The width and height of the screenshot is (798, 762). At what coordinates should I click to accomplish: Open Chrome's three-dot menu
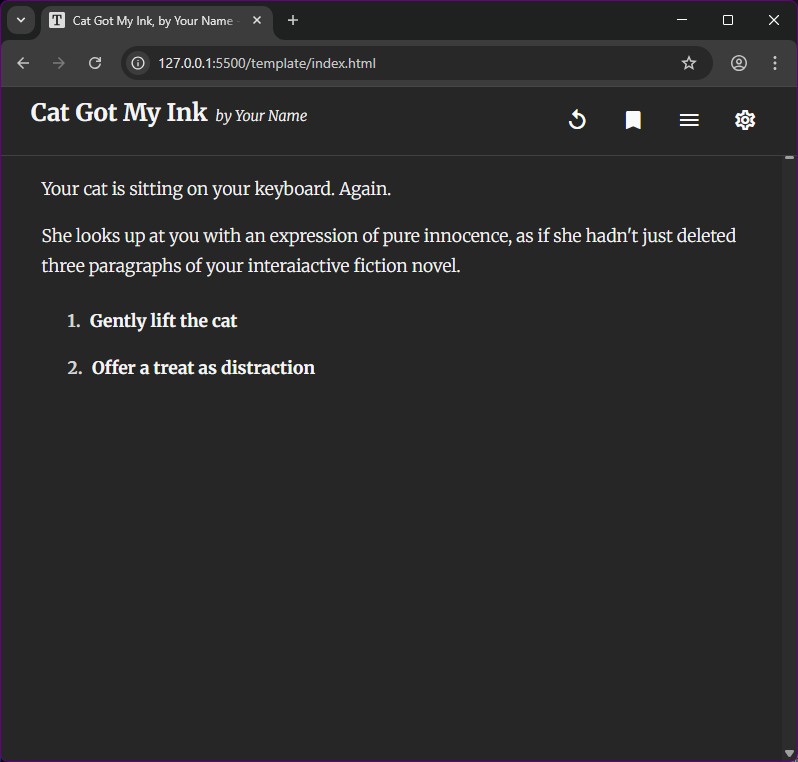point(775,63)
